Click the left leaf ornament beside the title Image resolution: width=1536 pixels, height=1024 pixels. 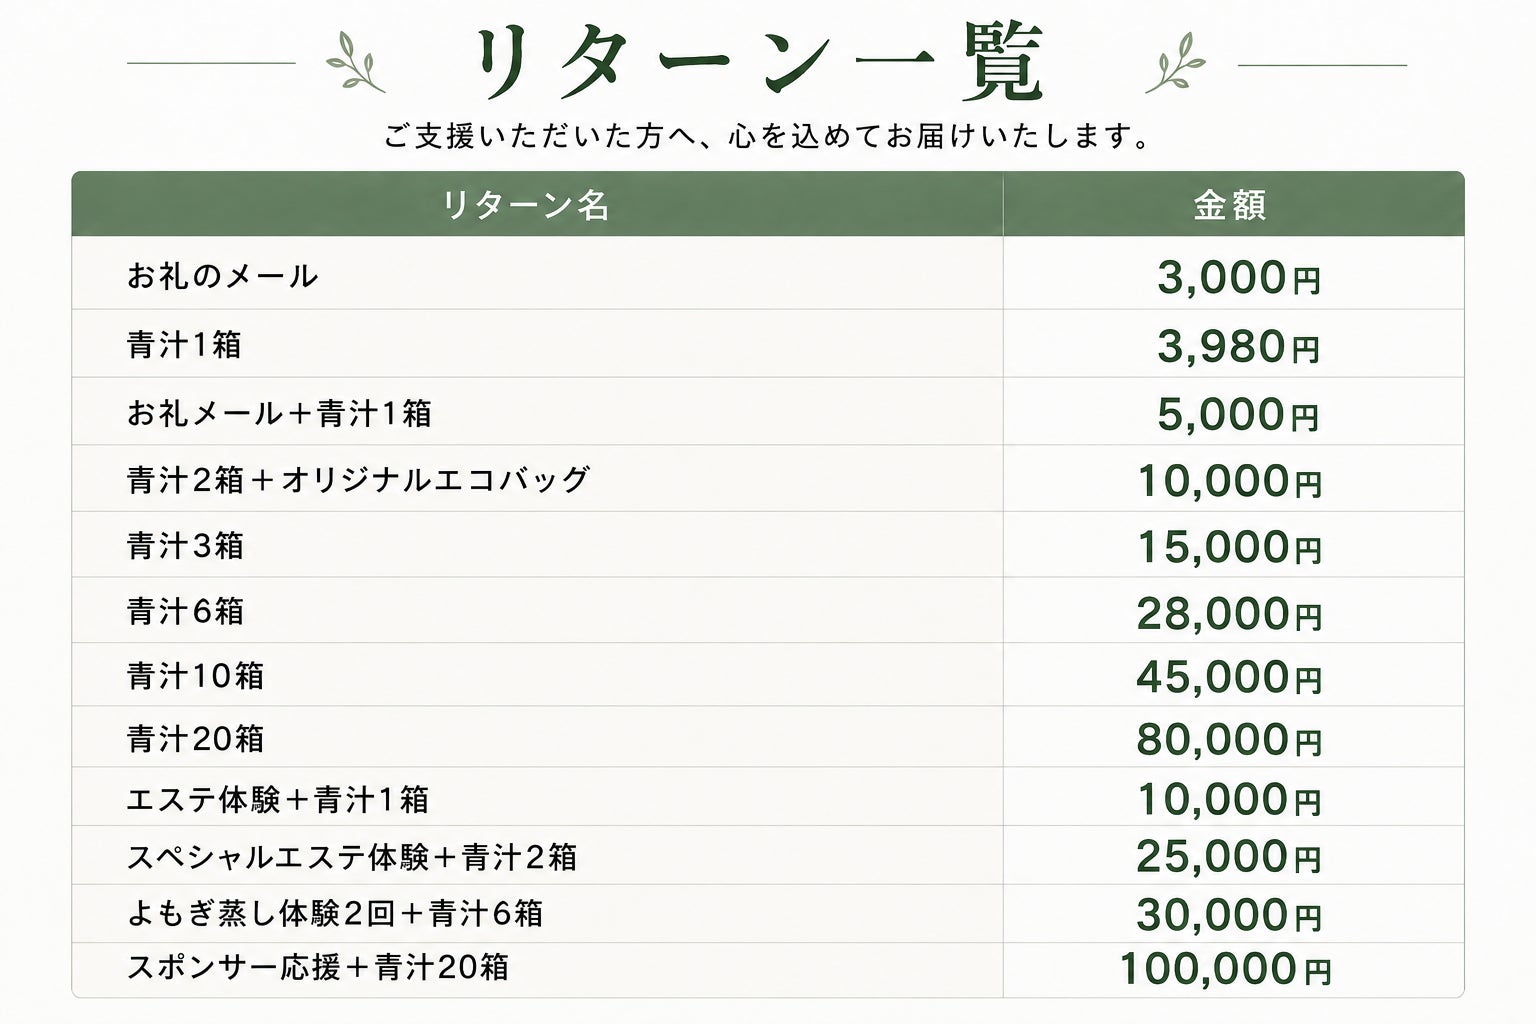click(355, 62)
